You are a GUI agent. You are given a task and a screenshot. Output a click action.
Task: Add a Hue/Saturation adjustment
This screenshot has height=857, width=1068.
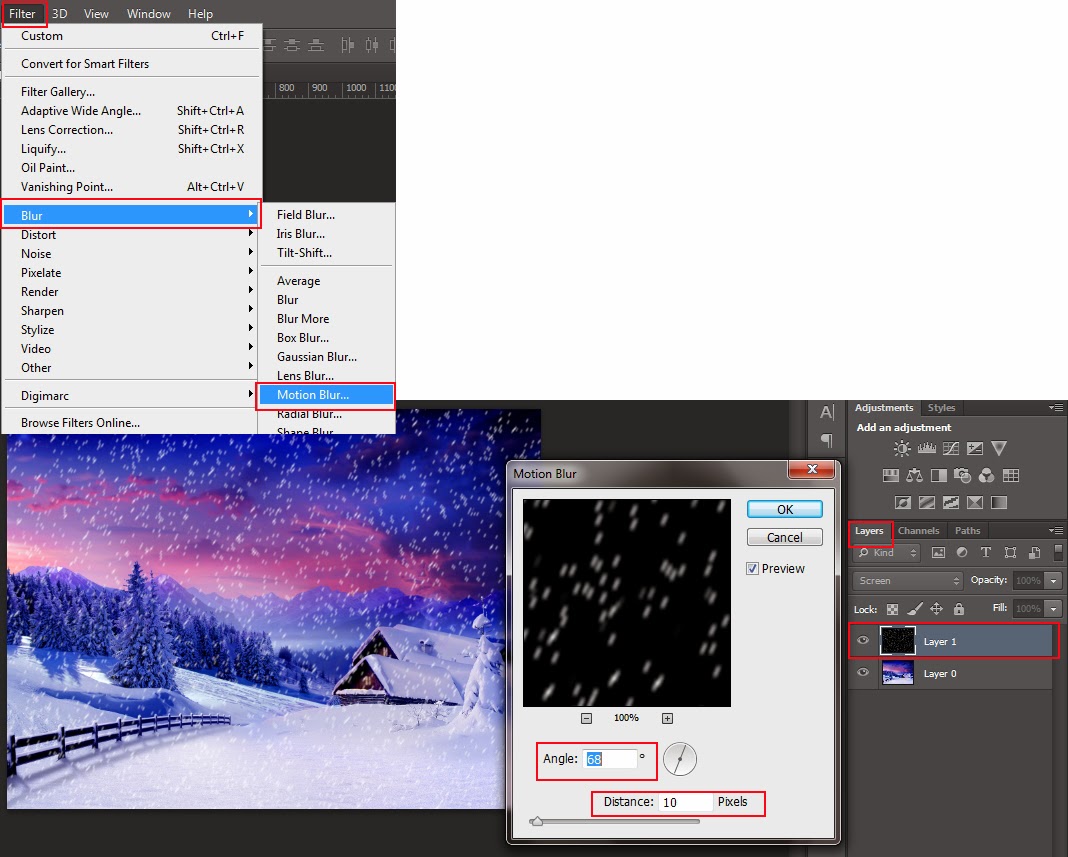click(x=889, y=475)
